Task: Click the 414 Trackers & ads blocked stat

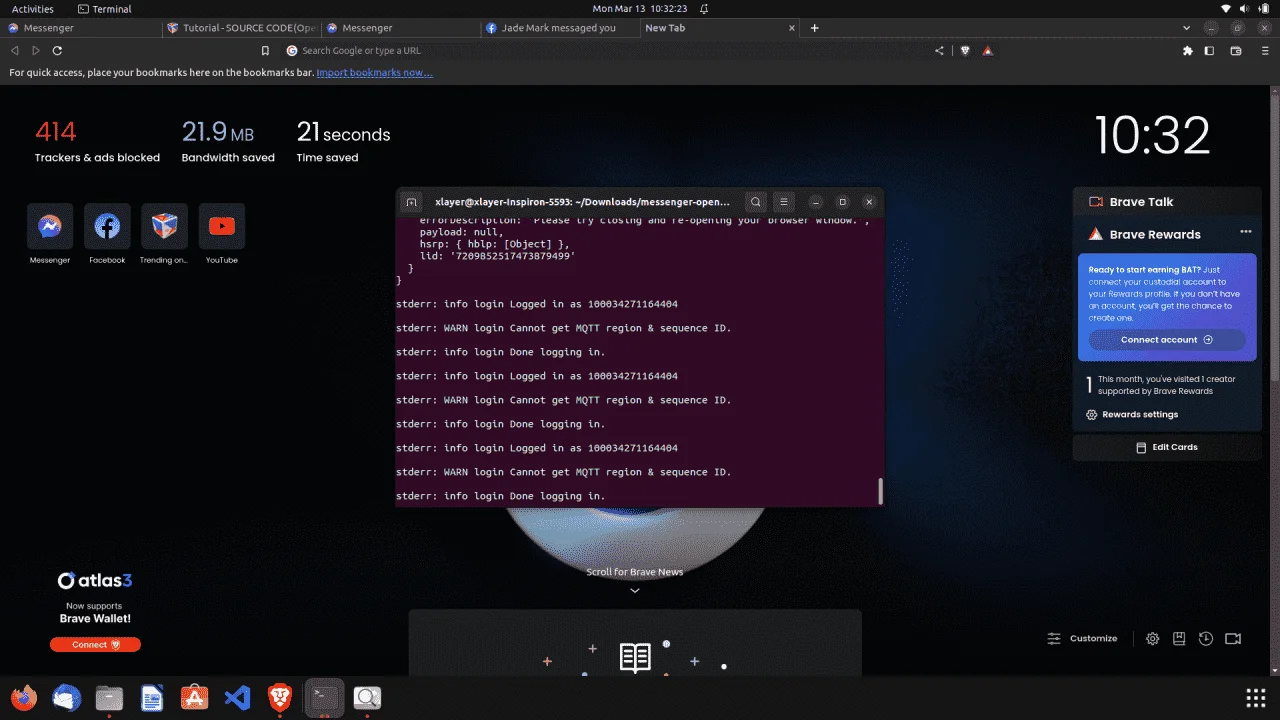Action: coord(97,141)
